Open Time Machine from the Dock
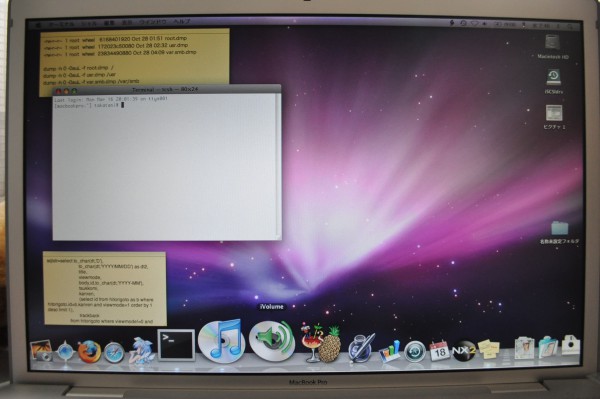The height and width of the screenshot is (399, 600). tap(415, 351)
